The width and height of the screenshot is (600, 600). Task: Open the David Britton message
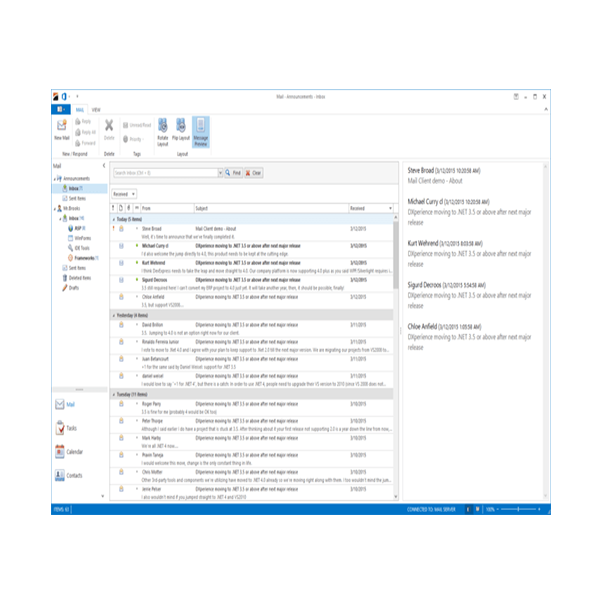coord(251,329)
